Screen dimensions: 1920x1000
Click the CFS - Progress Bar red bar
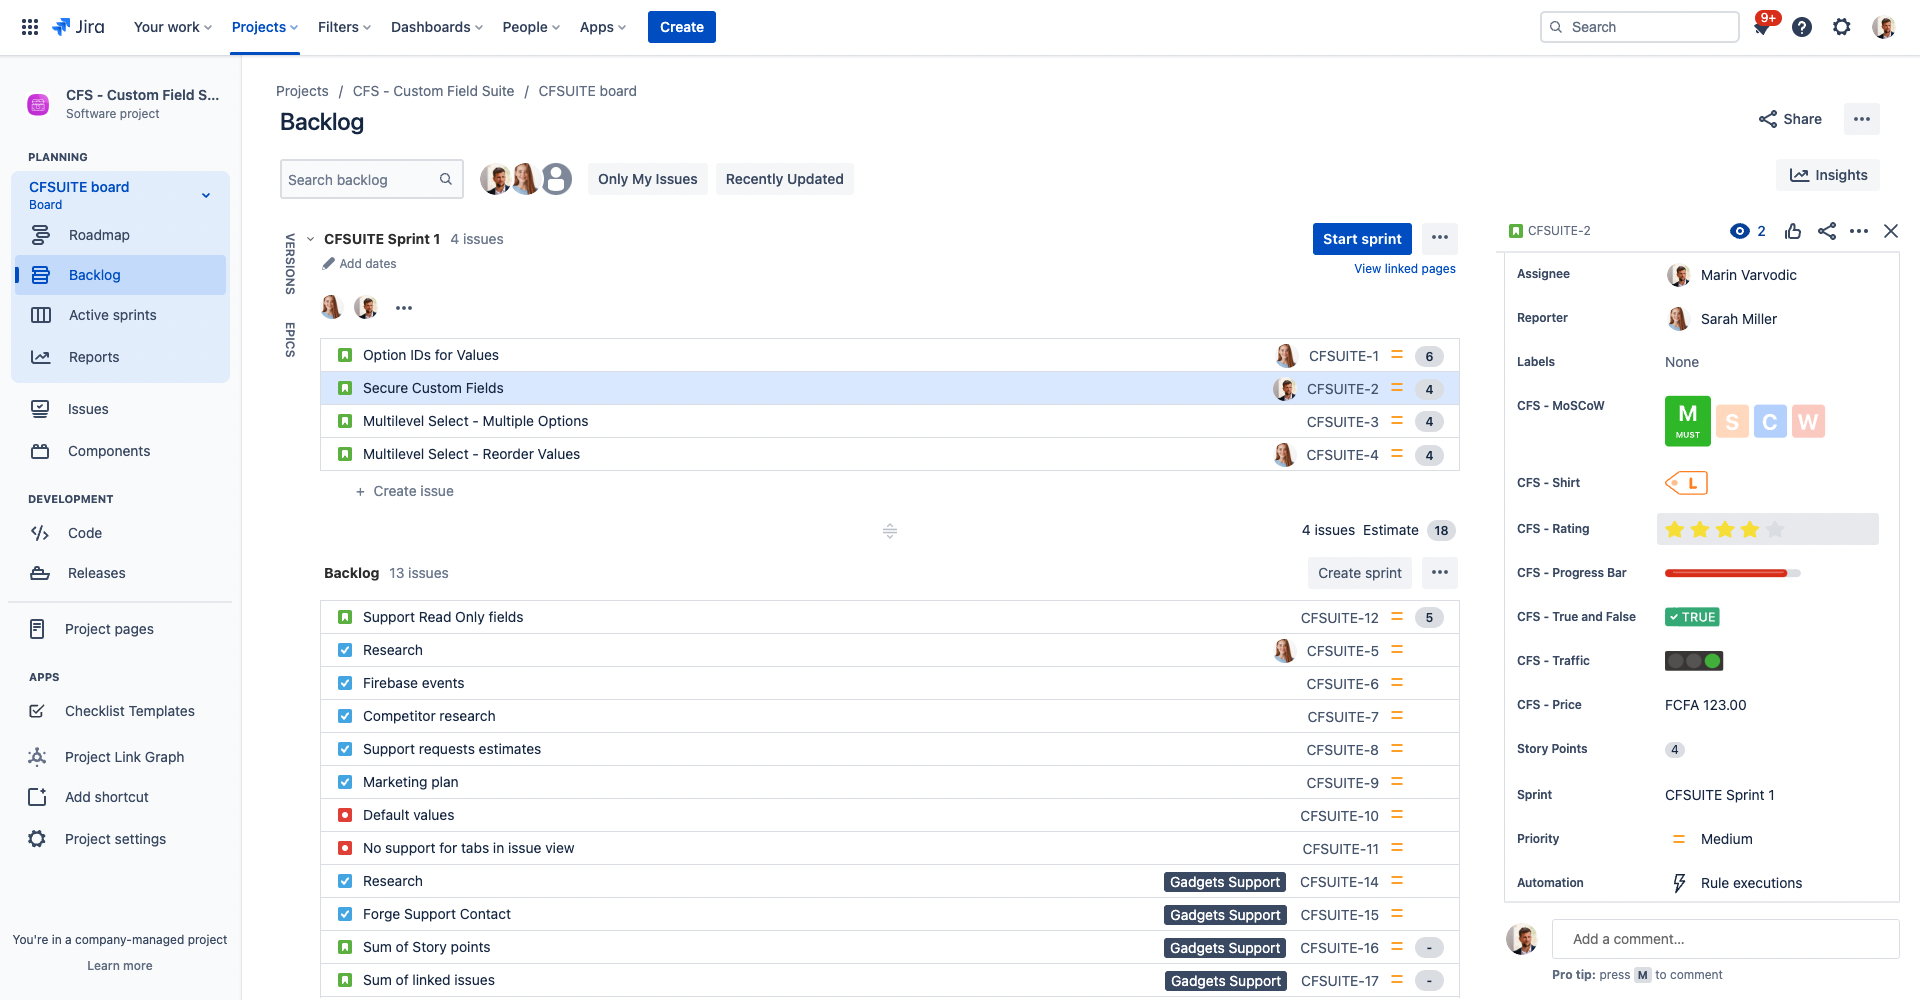coord(1725,573)
